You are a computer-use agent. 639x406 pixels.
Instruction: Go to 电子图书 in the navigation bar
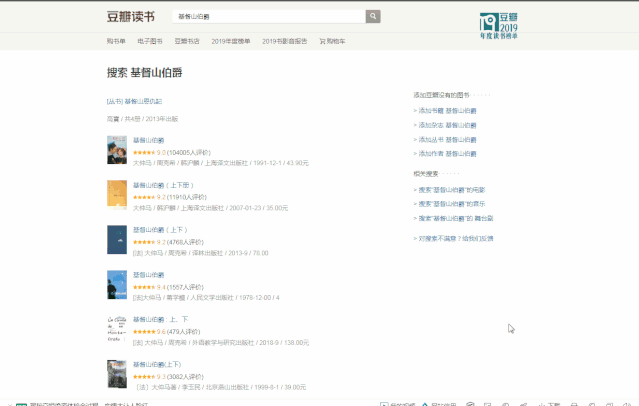tap(150, 41)
